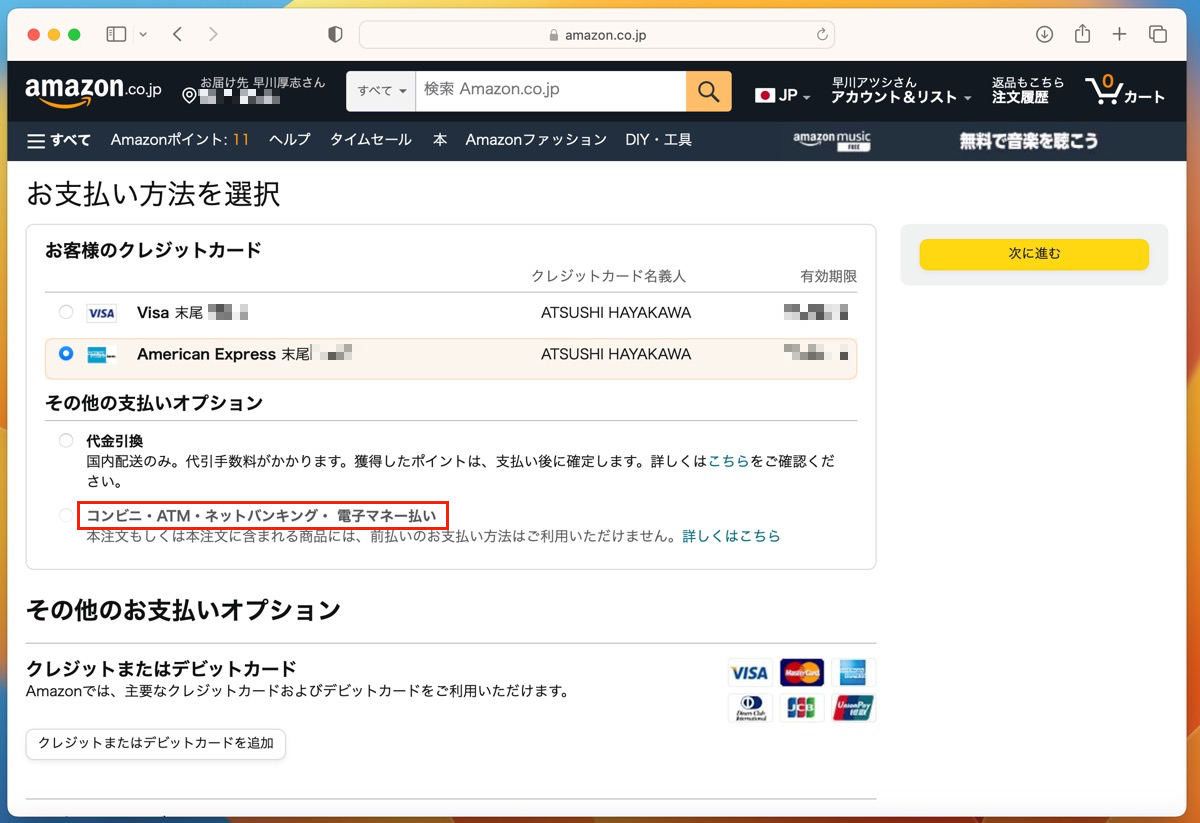Viewport: 1200px width, 823px height.
Task: Open DIY・工具 nav item
Action: tap(659, 140)
